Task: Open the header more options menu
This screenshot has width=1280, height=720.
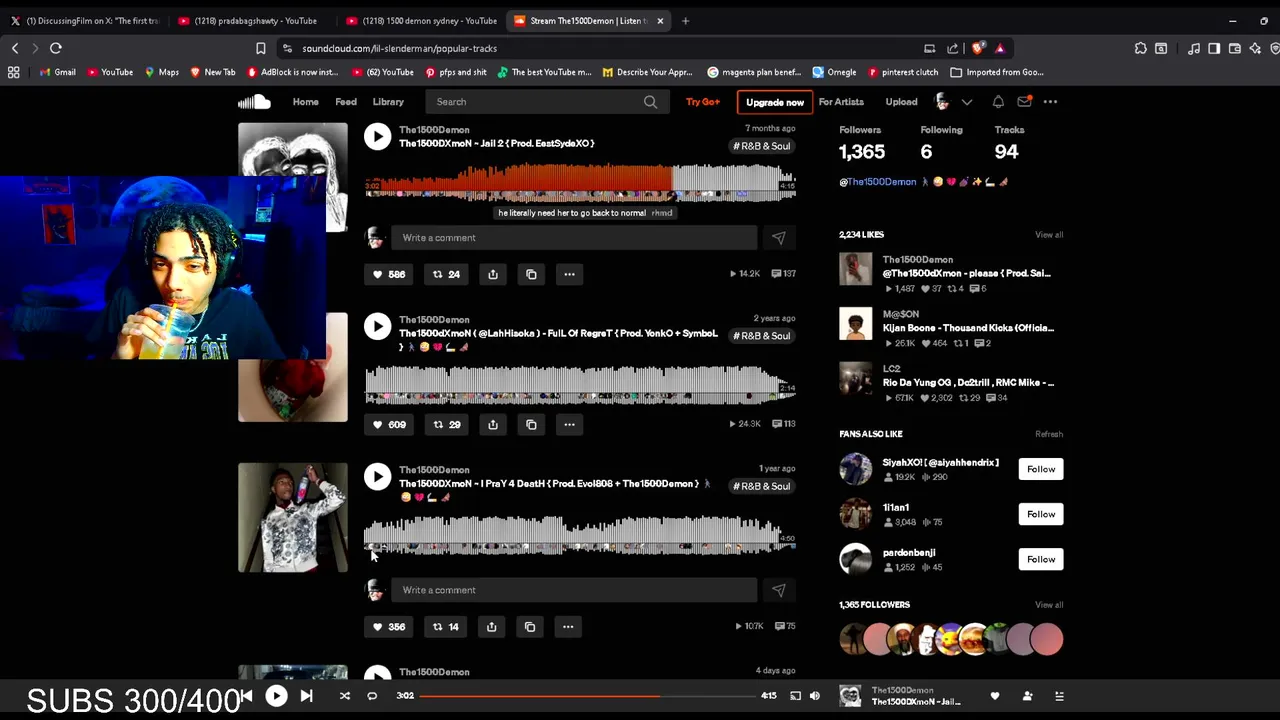Action: click(1050, 102)
